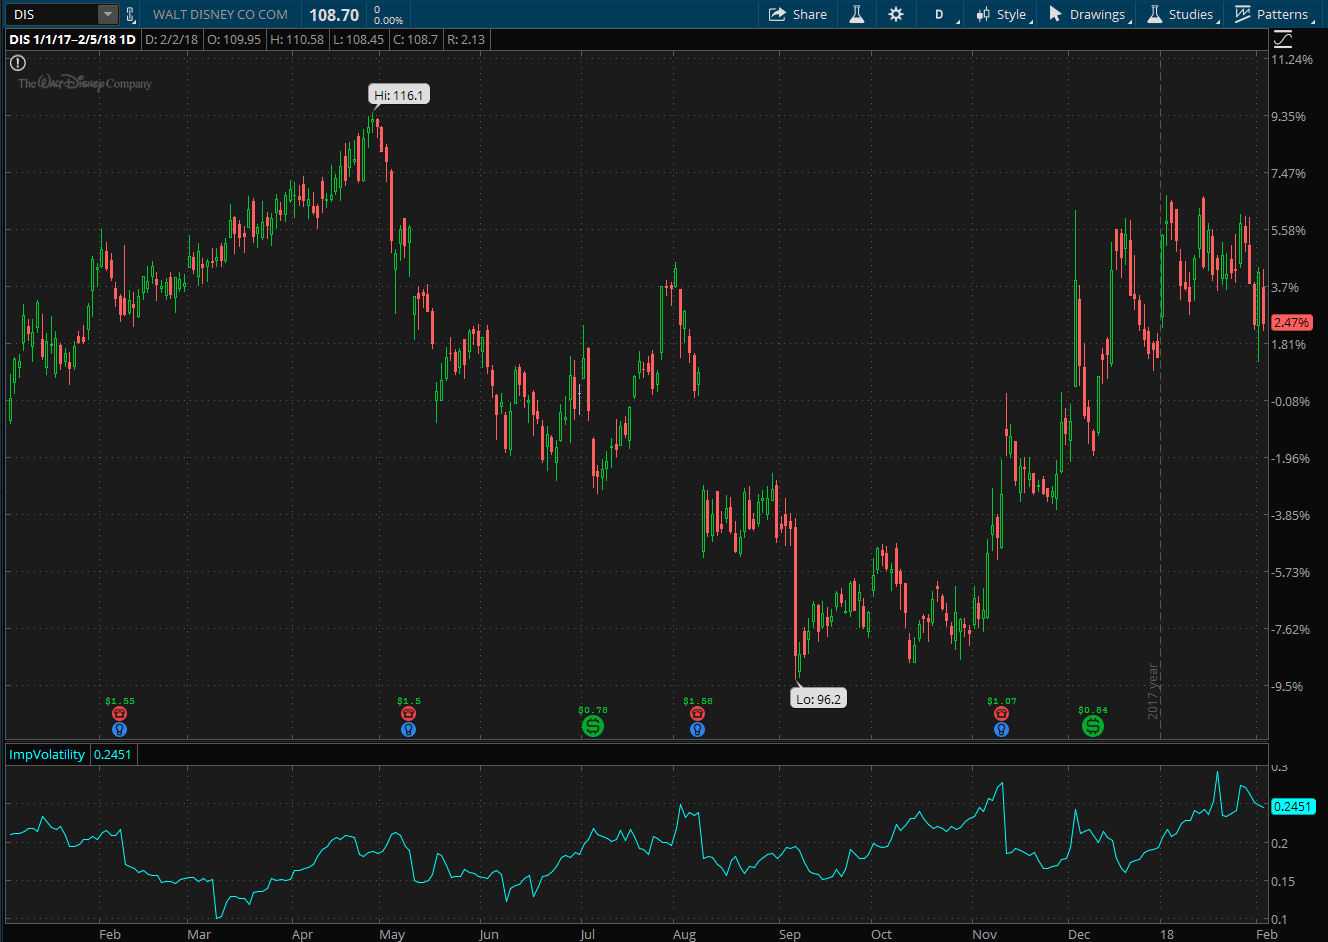
Task: Click the 'WALT DISNEY CO COM' name
Action: 220,14
